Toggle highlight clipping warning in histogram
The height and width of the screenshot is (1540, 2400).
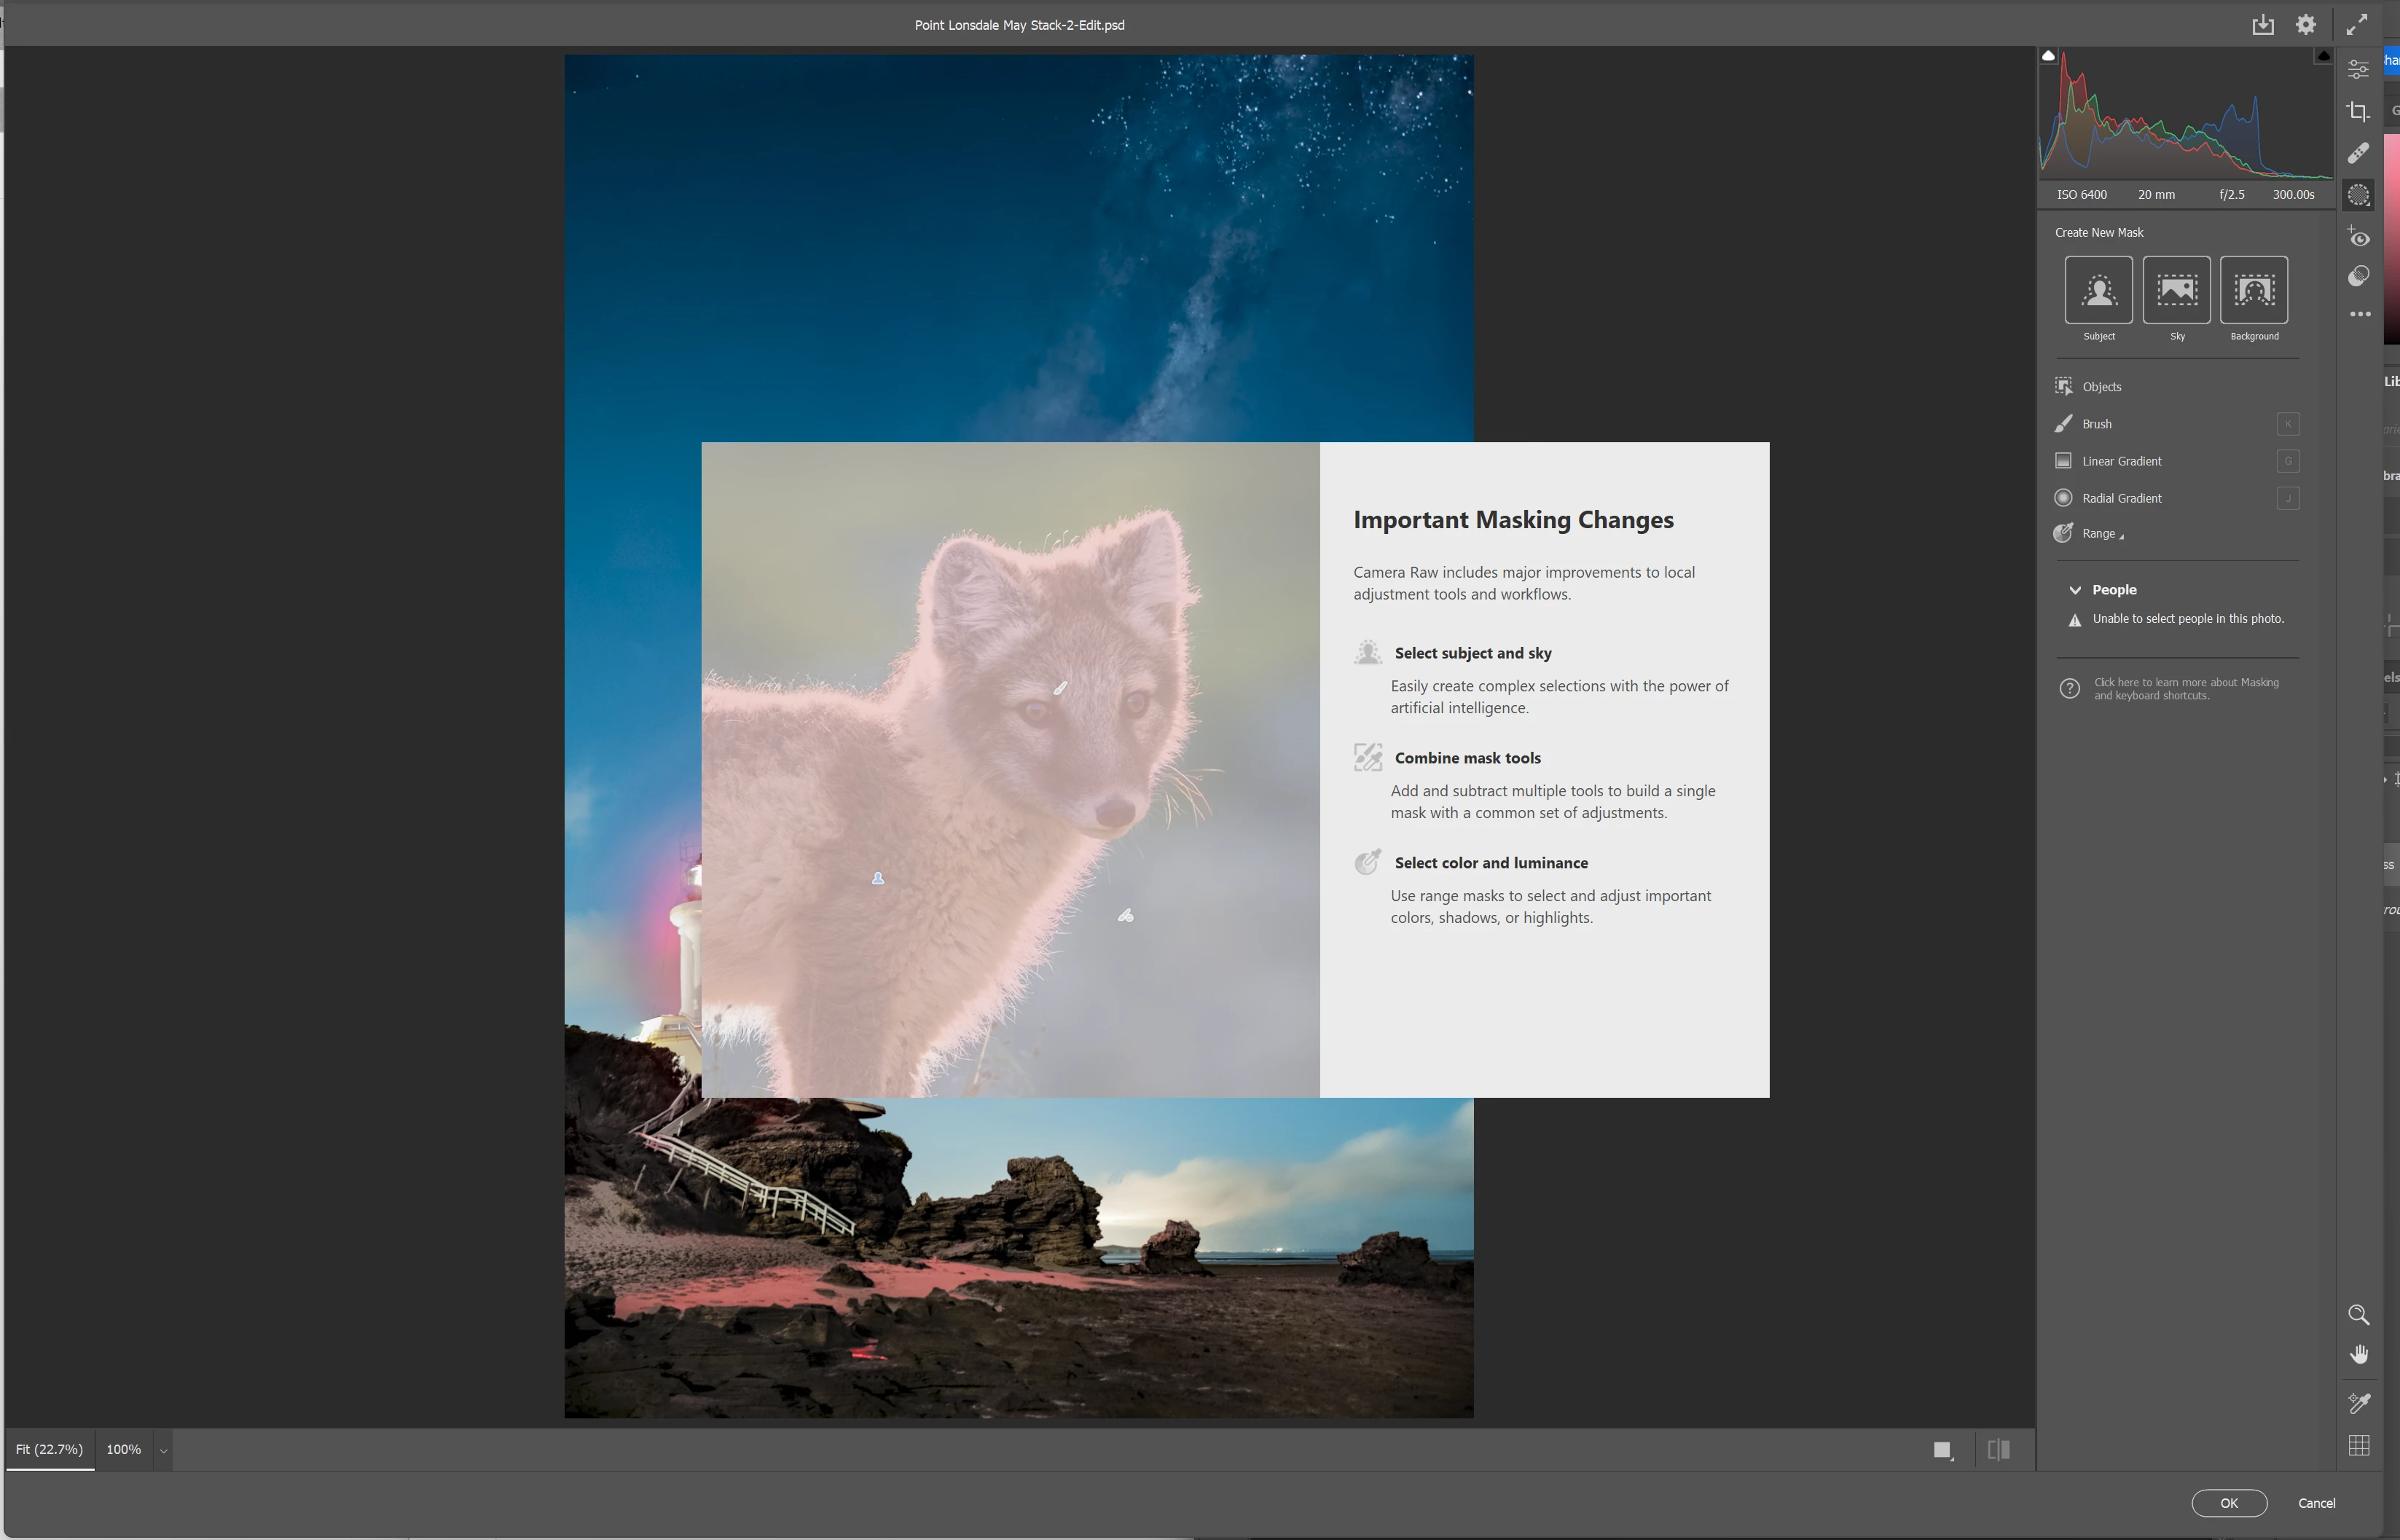click(x=2323, y=57)
